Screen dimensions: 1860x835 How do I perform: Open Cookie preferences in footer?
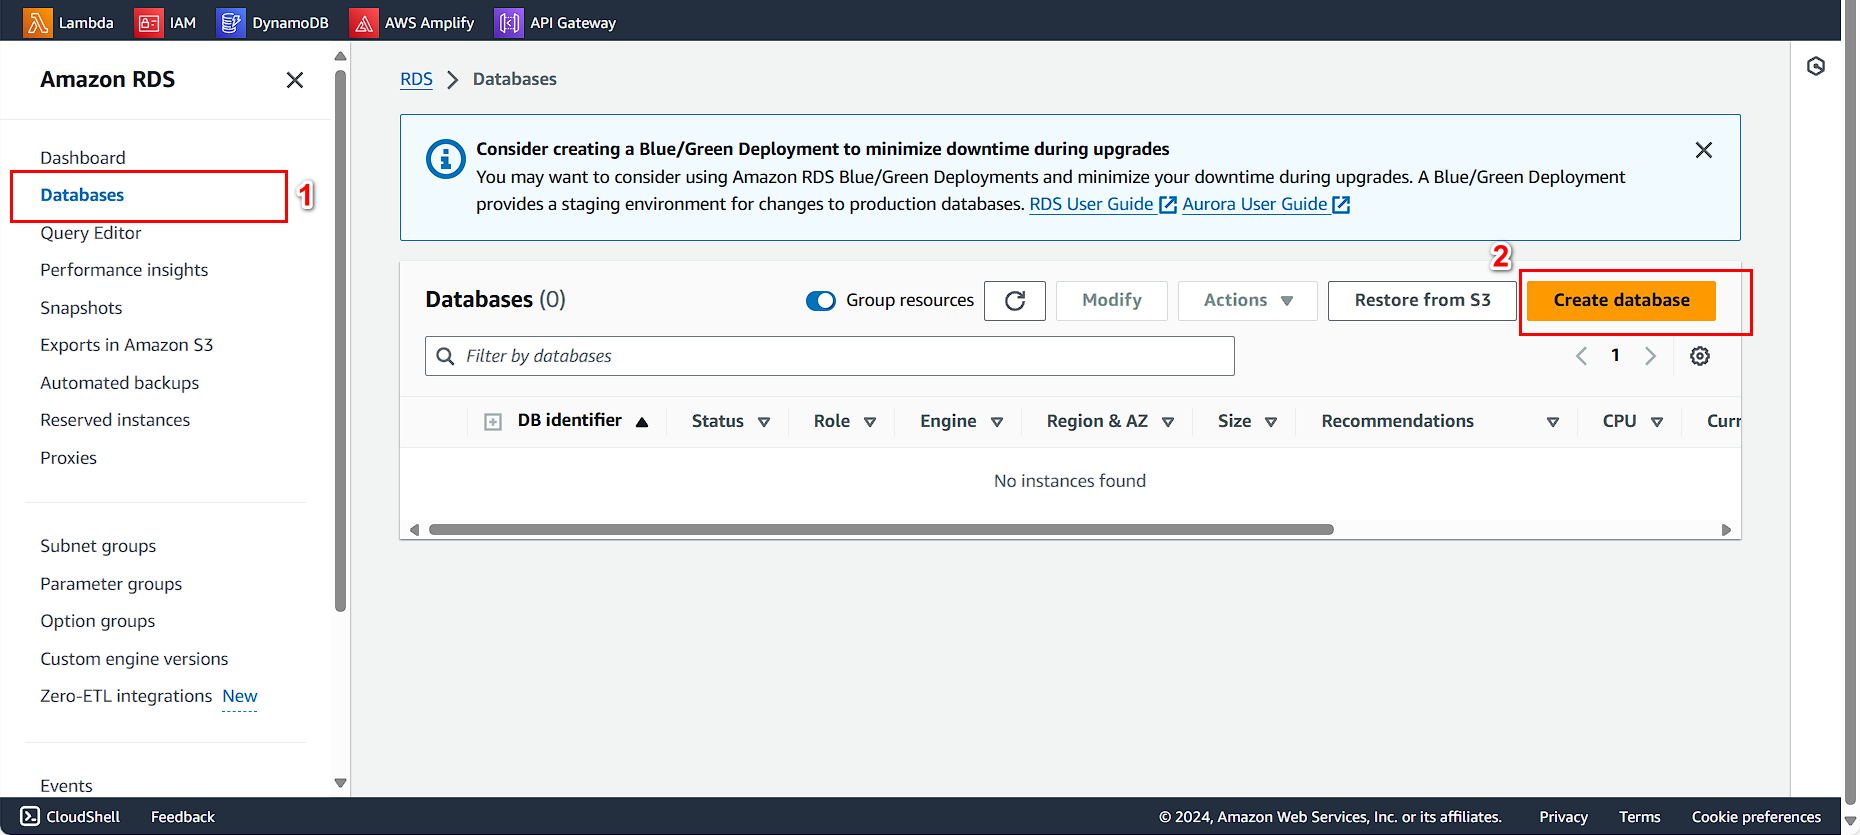[1756, 817]
